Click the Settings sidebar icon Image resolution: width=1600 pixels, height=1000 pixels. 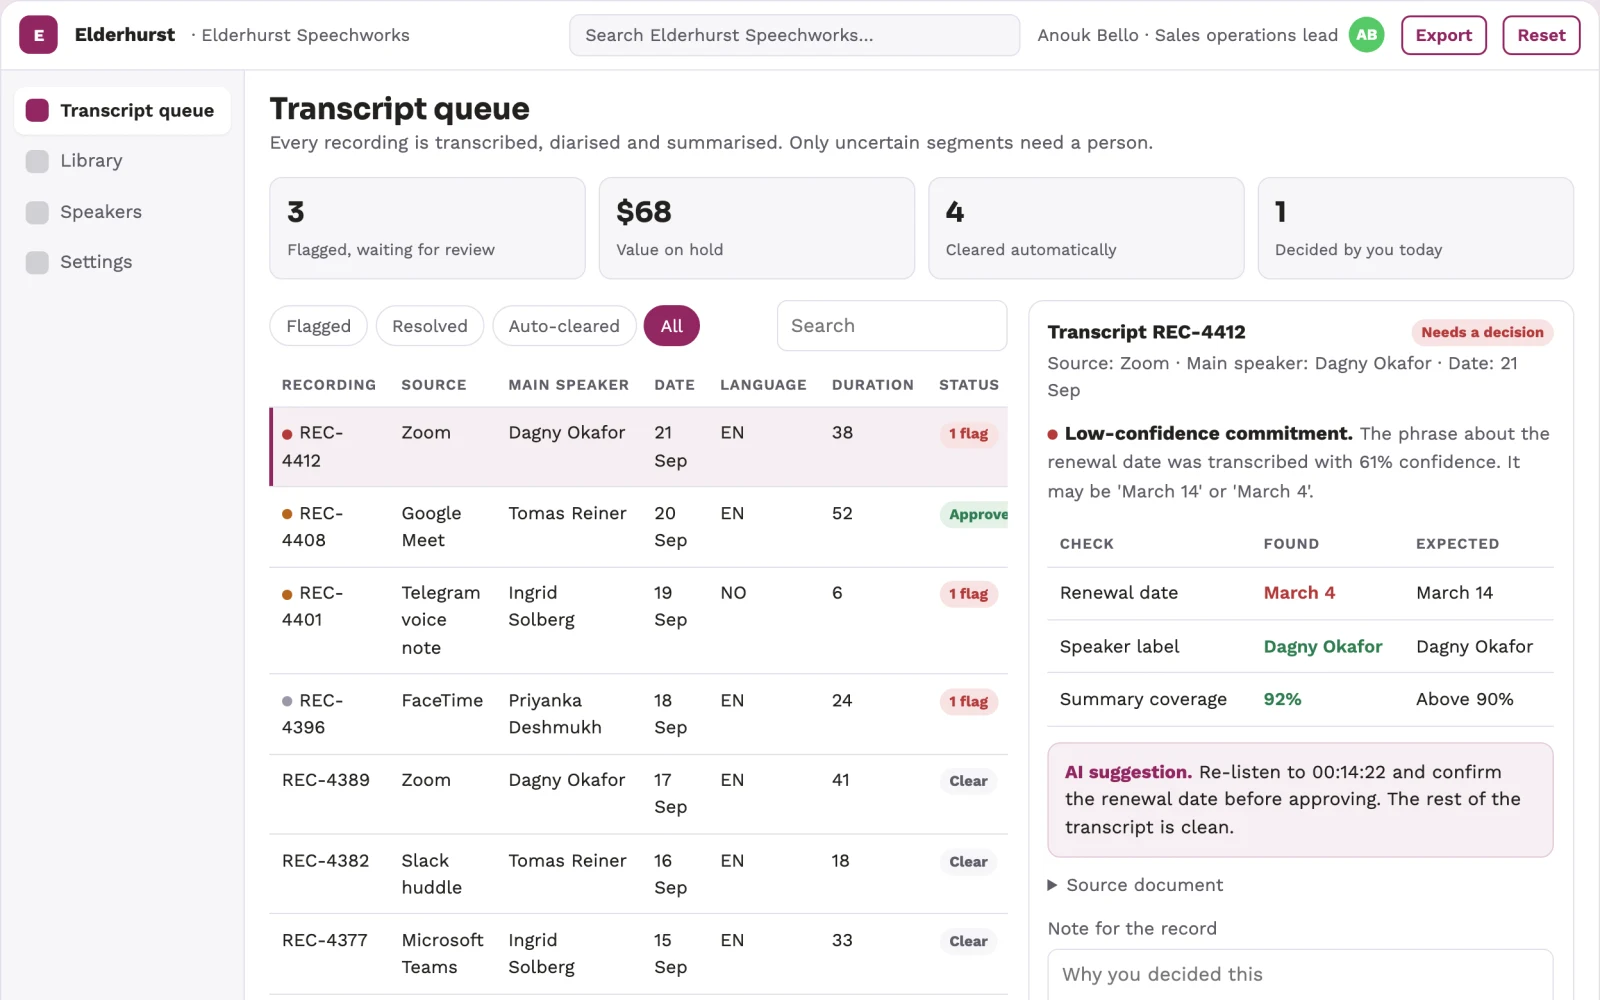[37, 262]
